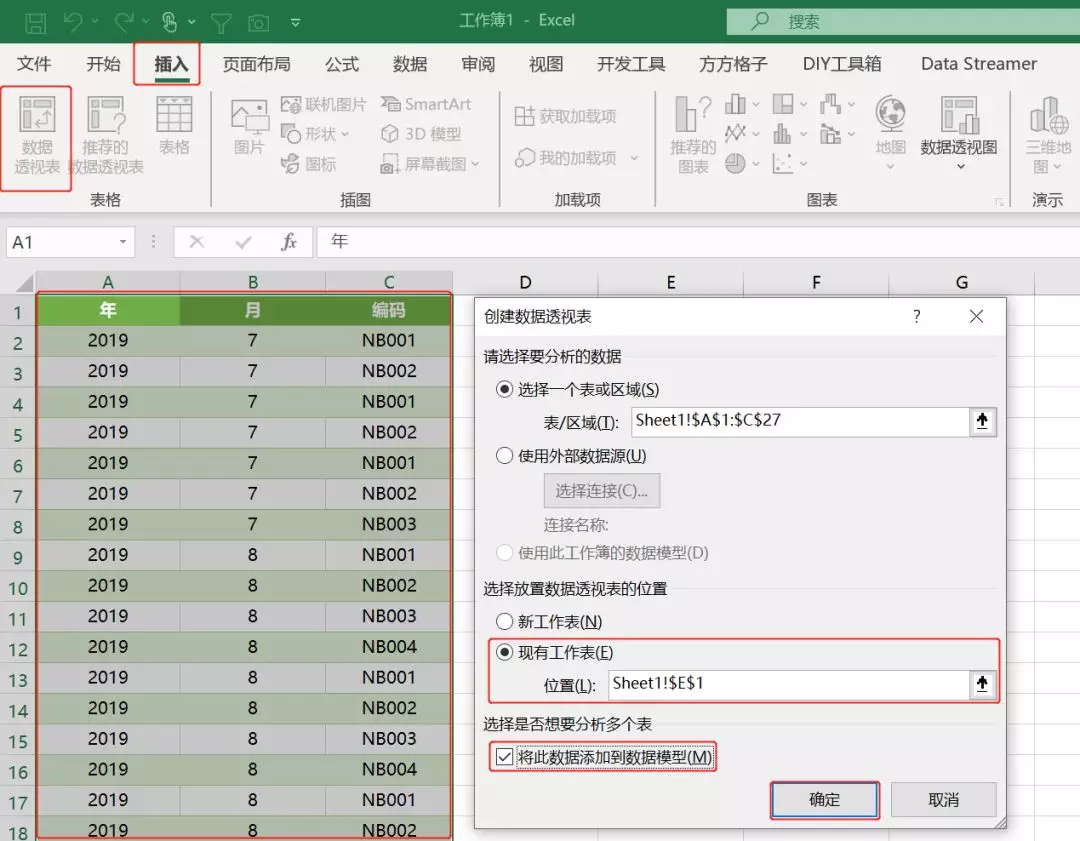Confirm with the 确定 button
Screen dimensions: 1080x841
[x=824, y=799]
